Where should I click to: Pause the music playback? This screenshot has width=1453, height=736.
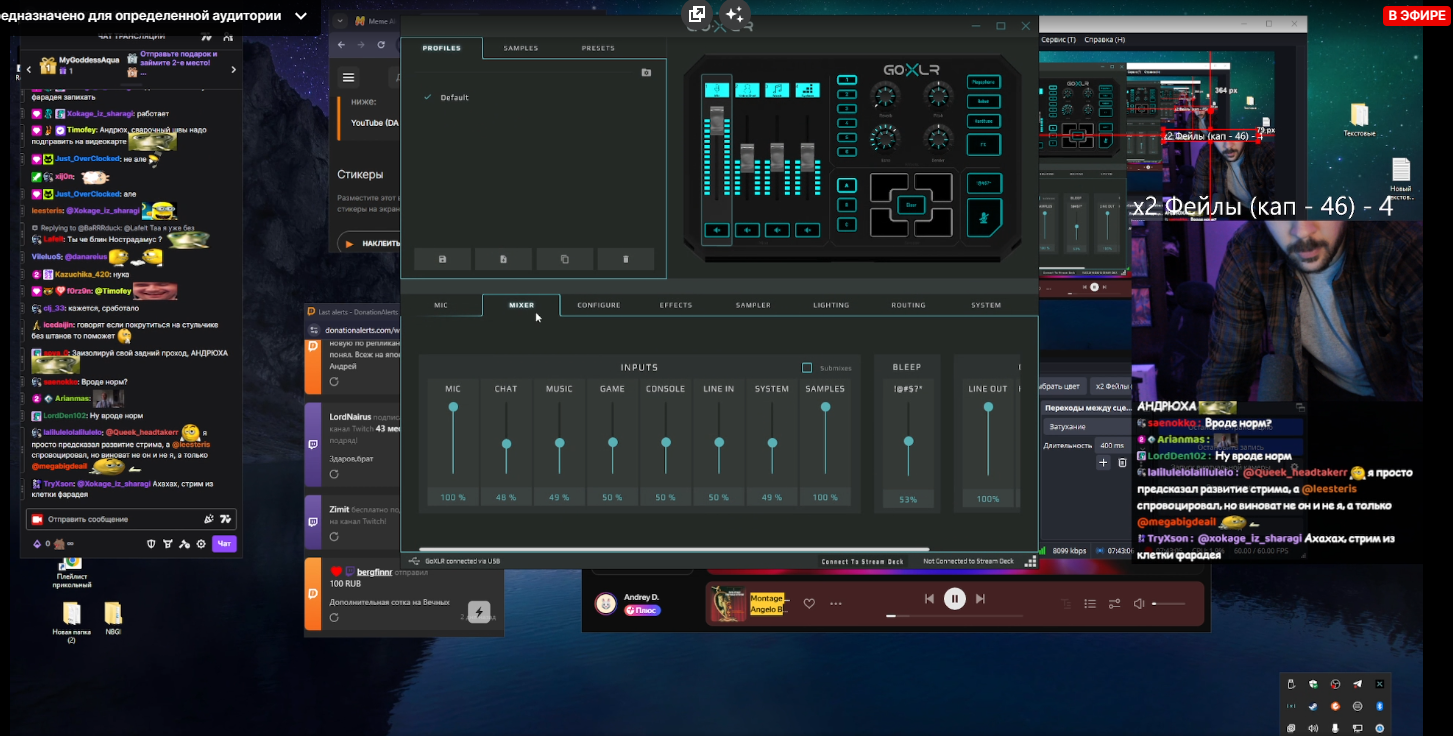(955, 599)
